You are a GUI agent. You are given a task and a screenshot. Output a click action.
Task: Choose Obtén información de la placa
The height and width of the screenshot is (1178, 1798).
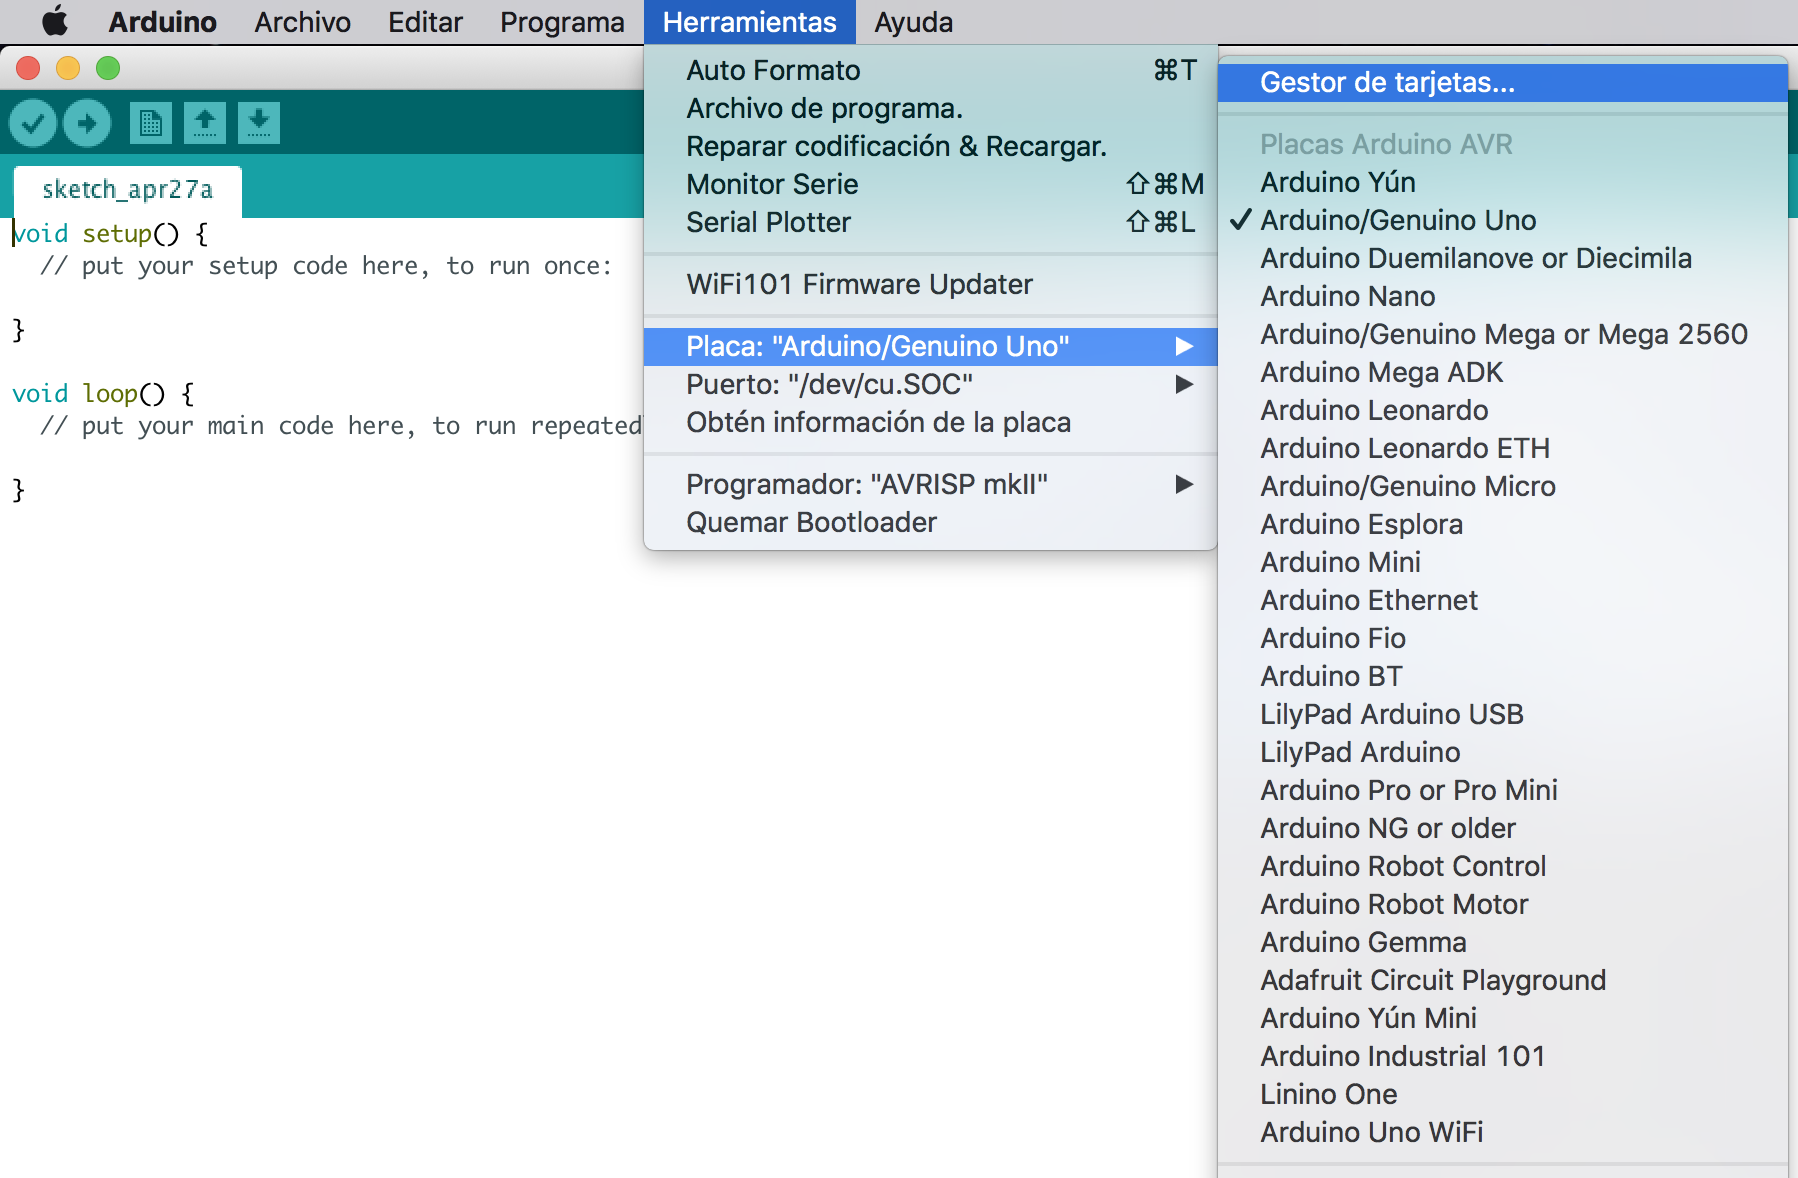click(930, 422)
